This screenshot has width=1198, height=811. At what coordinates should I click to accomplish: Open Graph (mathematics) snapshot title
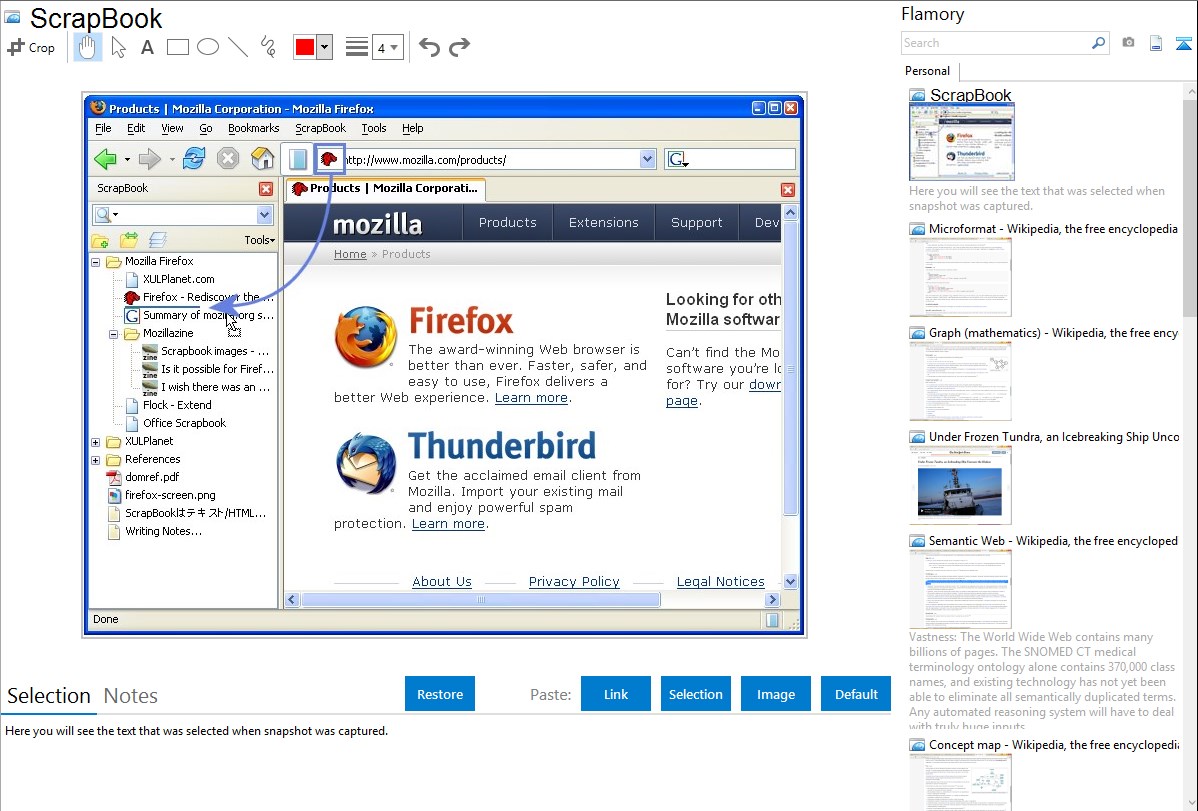1053,333
